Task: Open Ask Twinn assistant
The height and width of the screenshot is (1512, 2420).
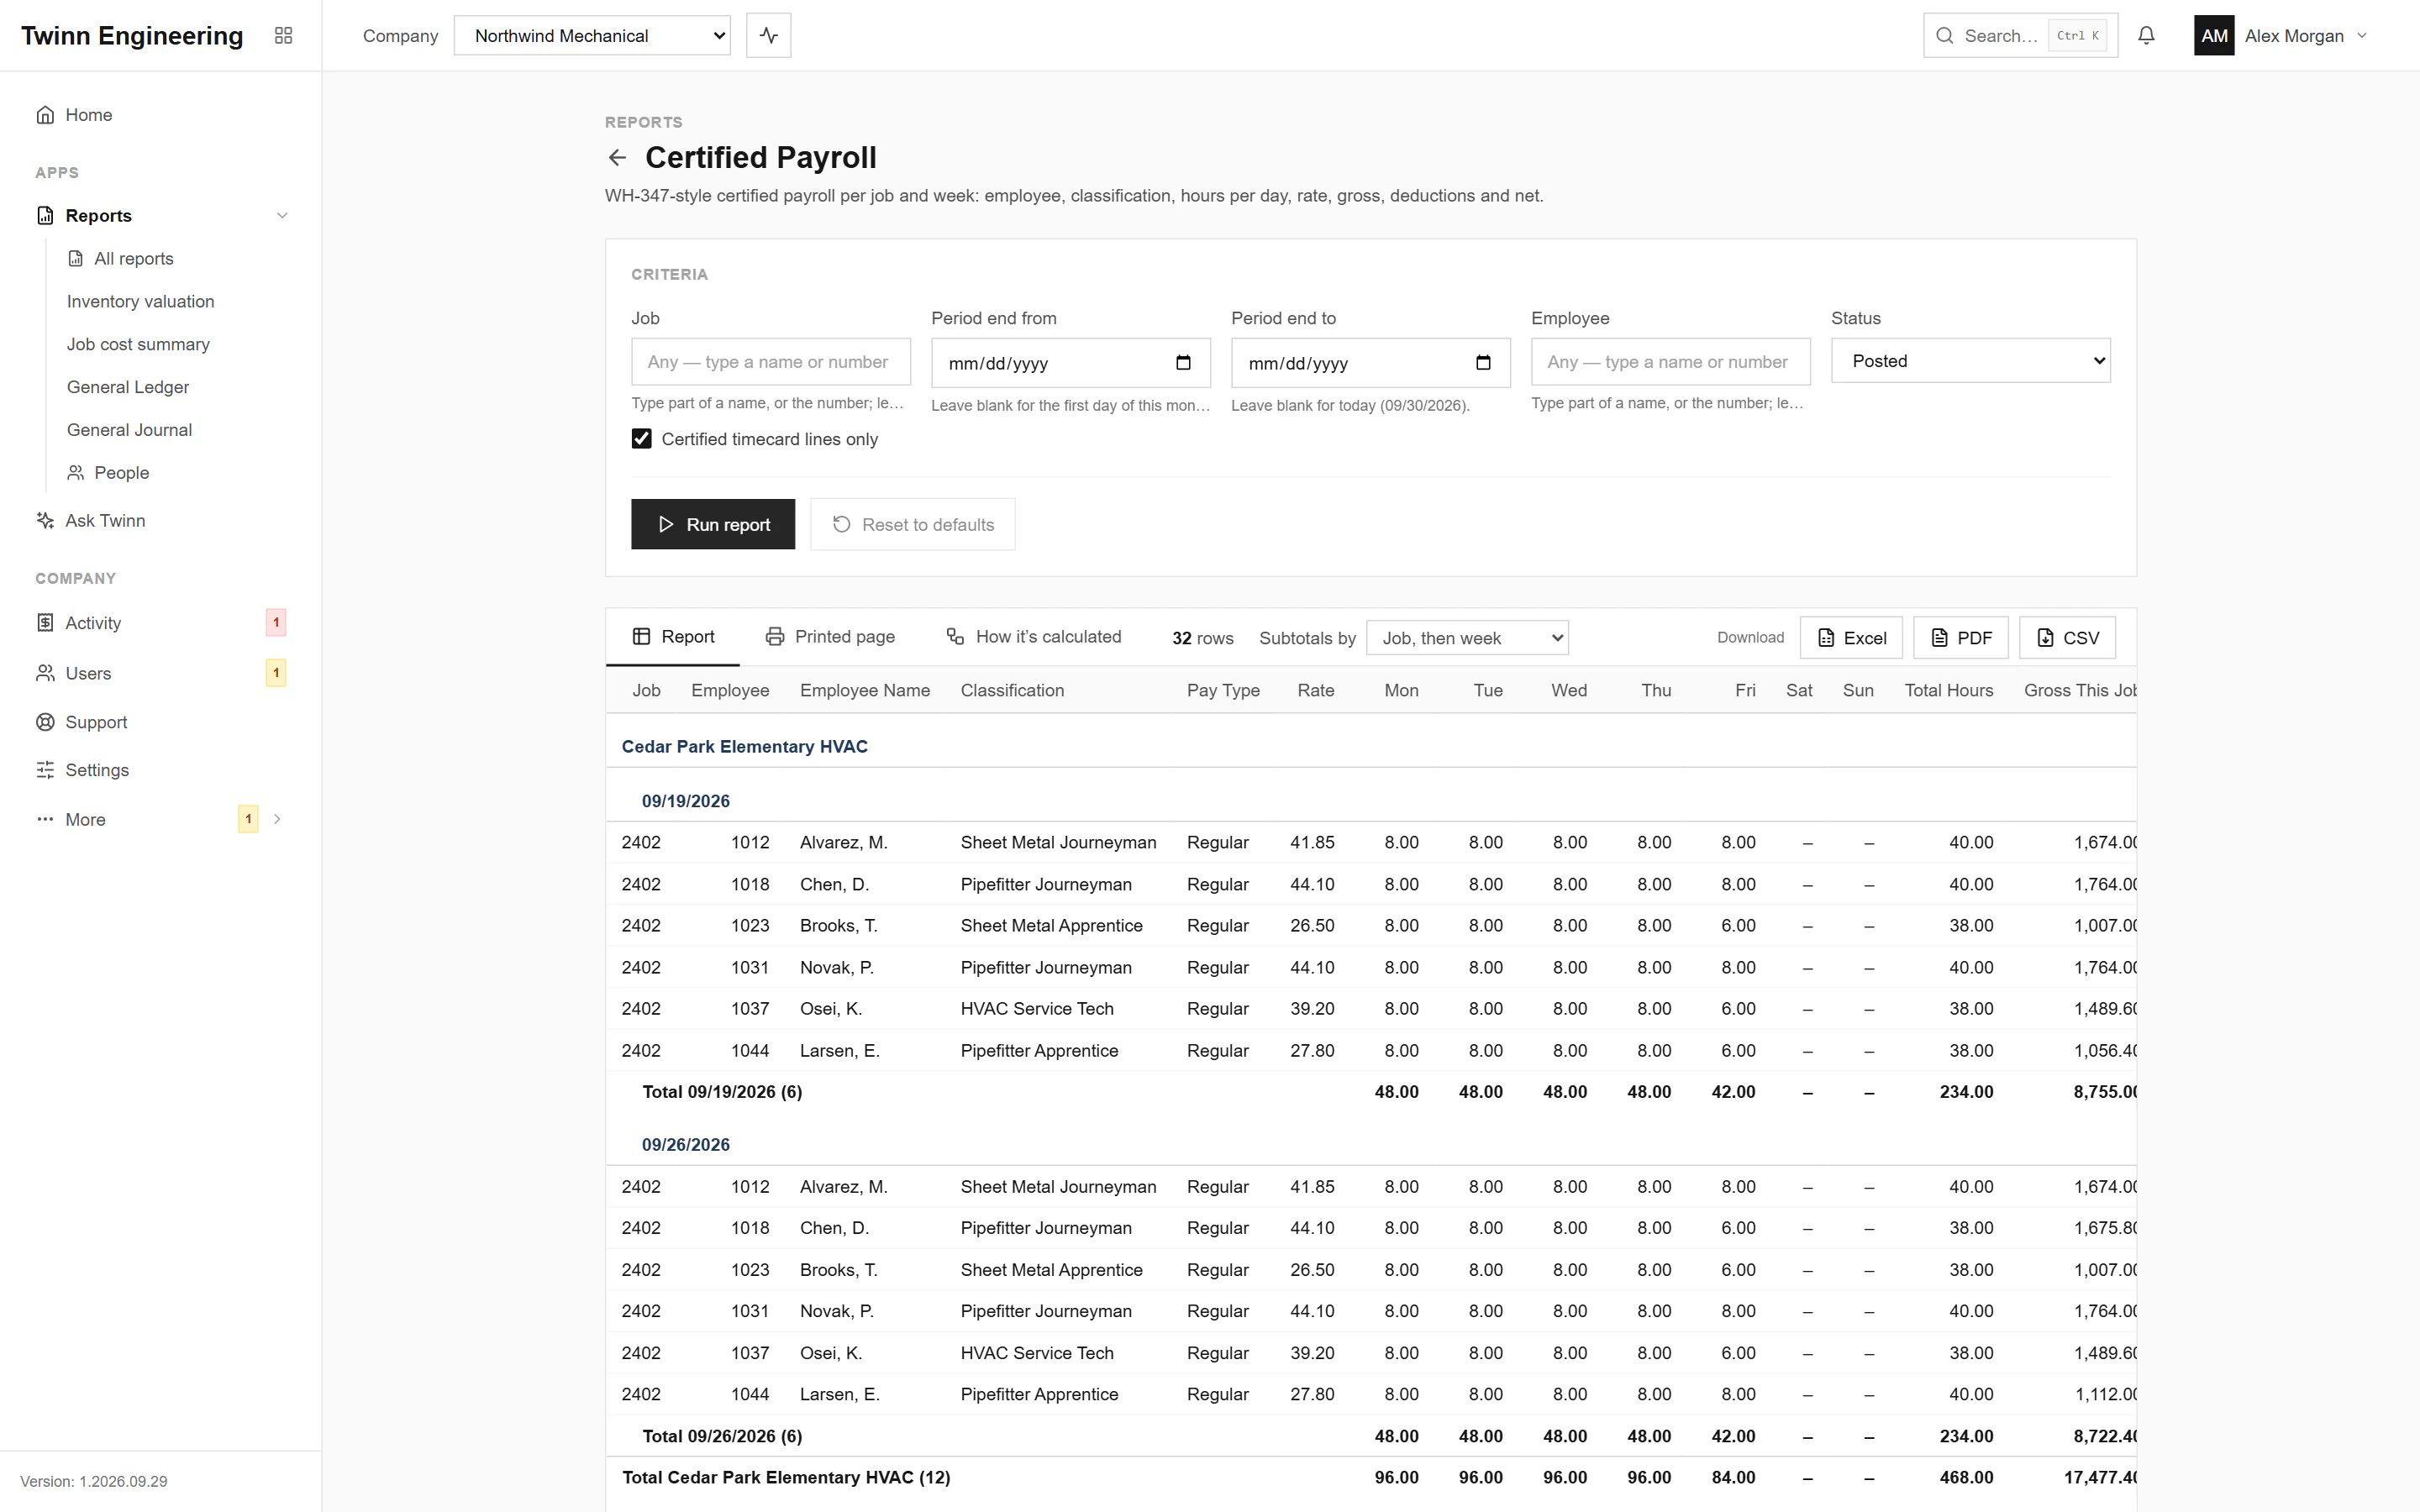Action: coord(160,520)
